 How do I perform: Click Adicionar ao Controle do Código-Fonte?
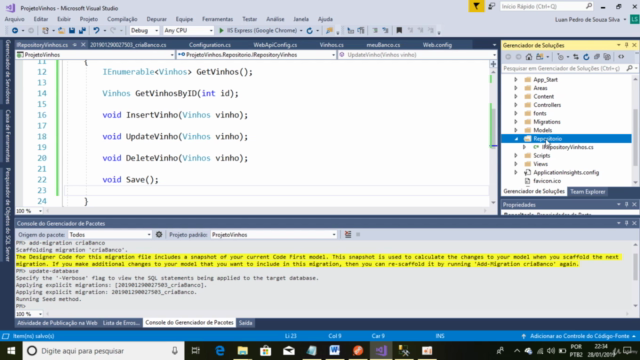[579, 336]
